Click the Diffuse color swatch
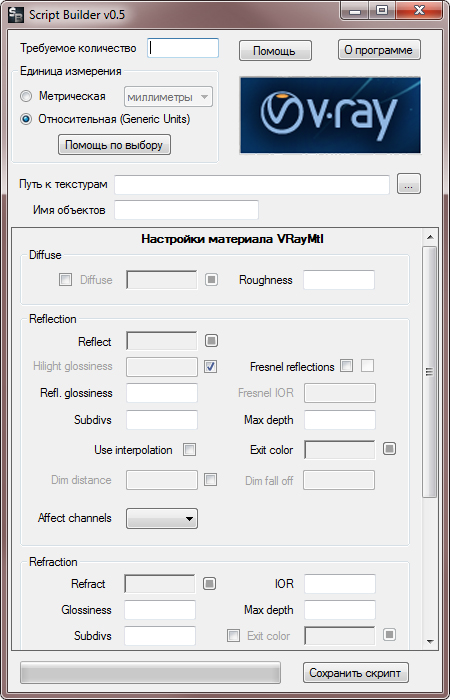The height and width of the screenshot is (700, 450). tap(162, 280)
